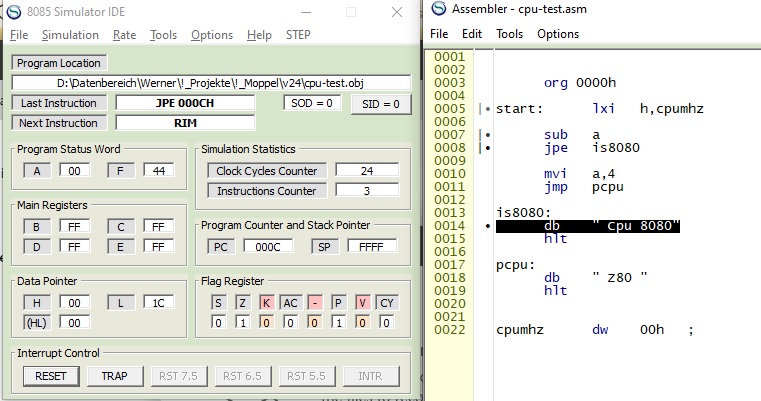Select the highlighted db " cpu 8080" line

(588, 227)
